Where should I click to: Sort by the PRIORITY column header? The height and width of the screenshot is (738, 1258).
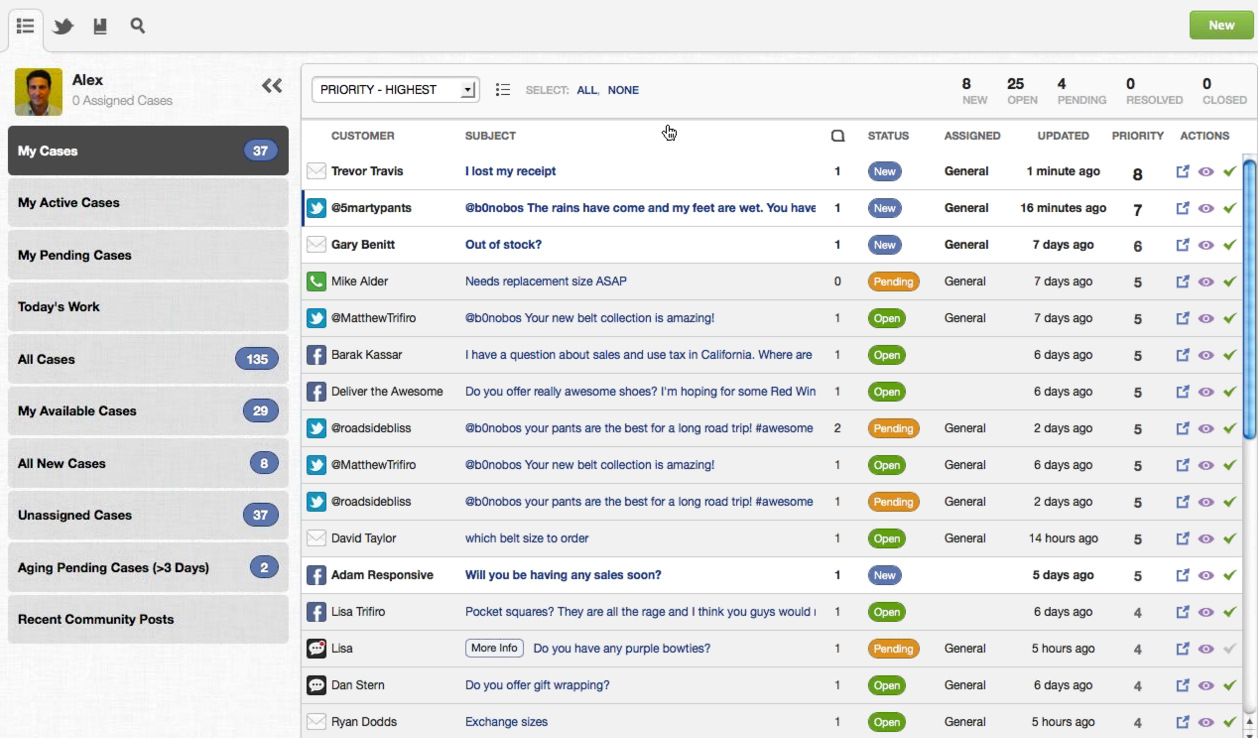[x=1138, y=136]
